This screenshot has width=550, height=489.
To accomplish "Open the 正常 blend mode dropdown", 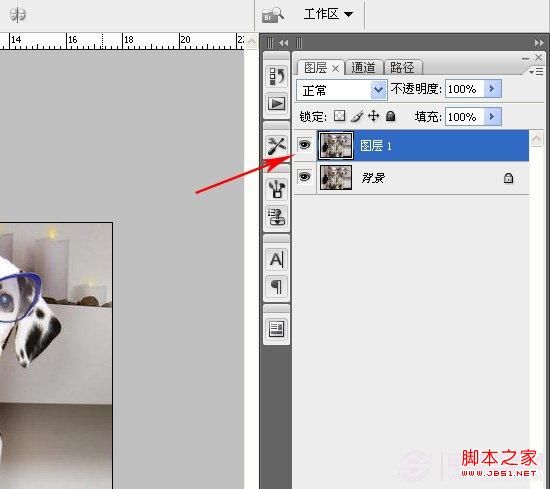I will pos(342,90).
